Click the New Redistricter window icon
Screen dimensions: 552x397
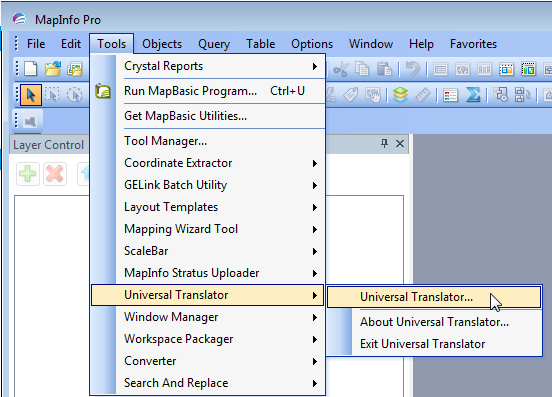(x=528, y=69)
